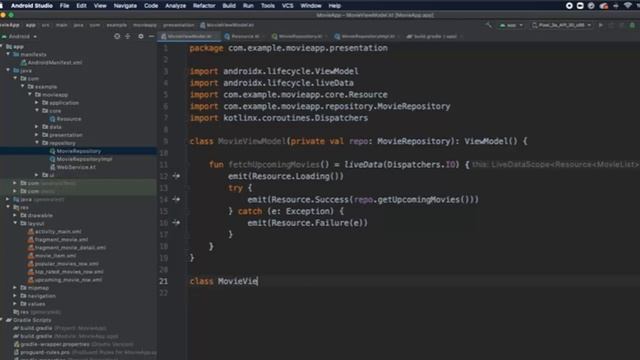
Task: Collapse the core package
Action: [37, 111]
